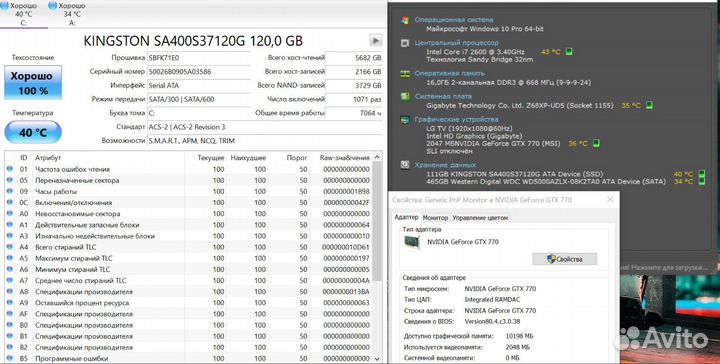720x364 pixels.
Task: Close the Generic PnP Monitor properties dialog
Action: pos(610,200)
